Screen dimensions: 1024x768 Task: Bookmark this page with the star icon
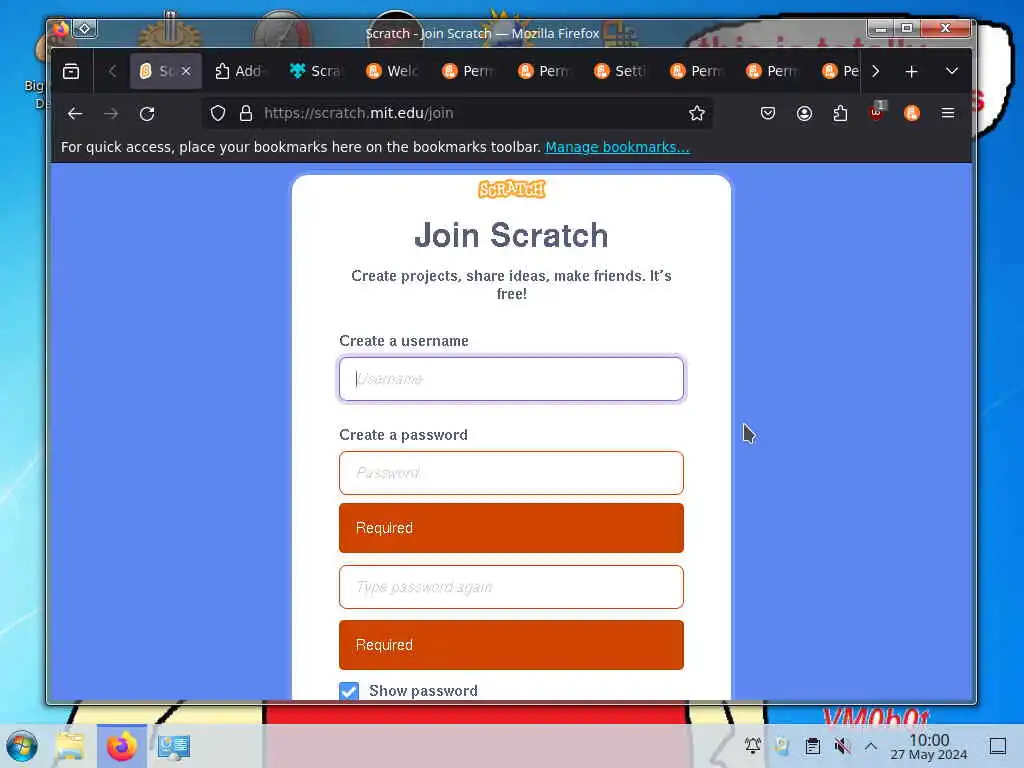point(697,114)
